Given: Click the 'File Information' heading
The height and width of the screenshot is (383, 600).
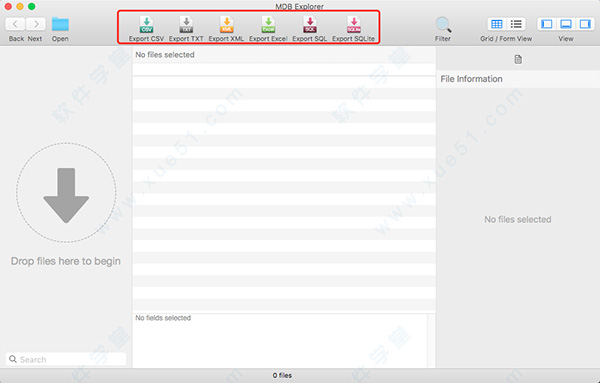Looking at the screenshot, I should pos(471,79).
